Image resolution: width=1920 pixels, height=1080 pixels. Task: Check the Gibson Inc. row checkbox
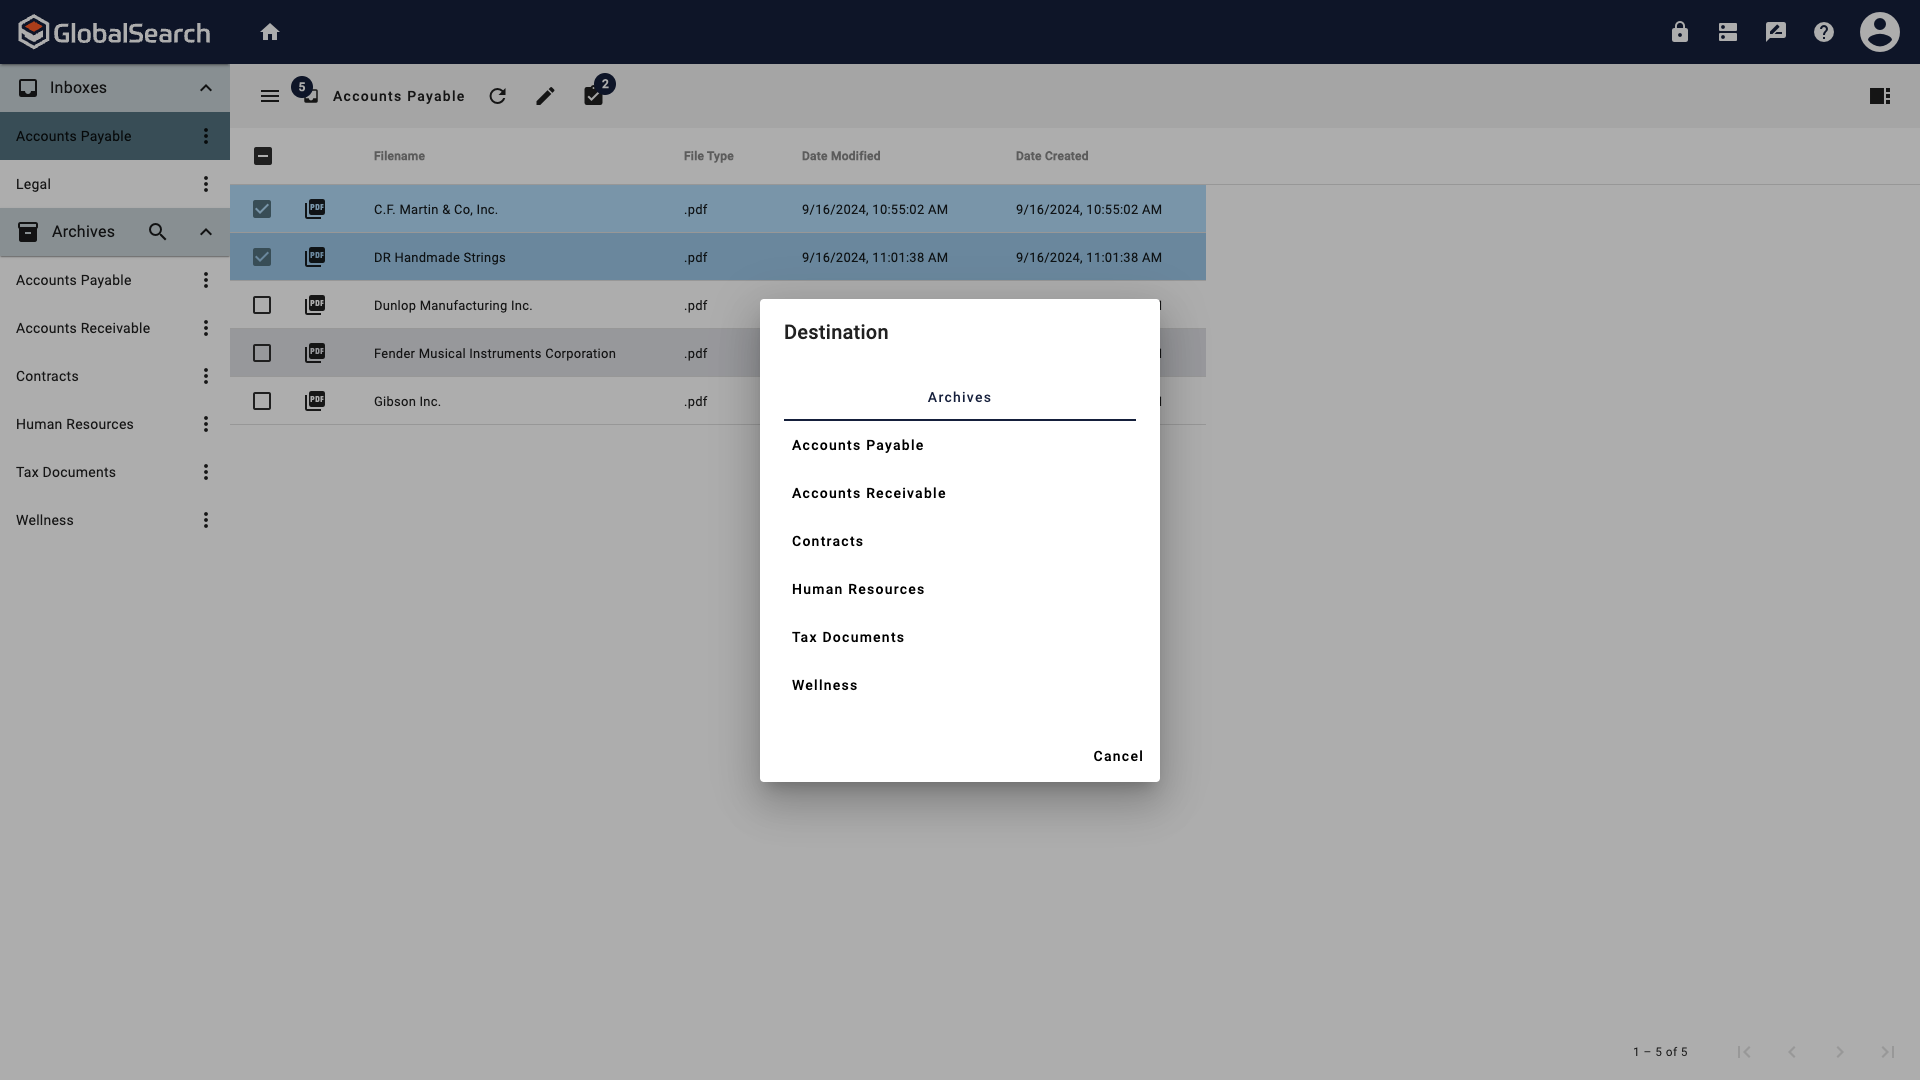point(262,401)
